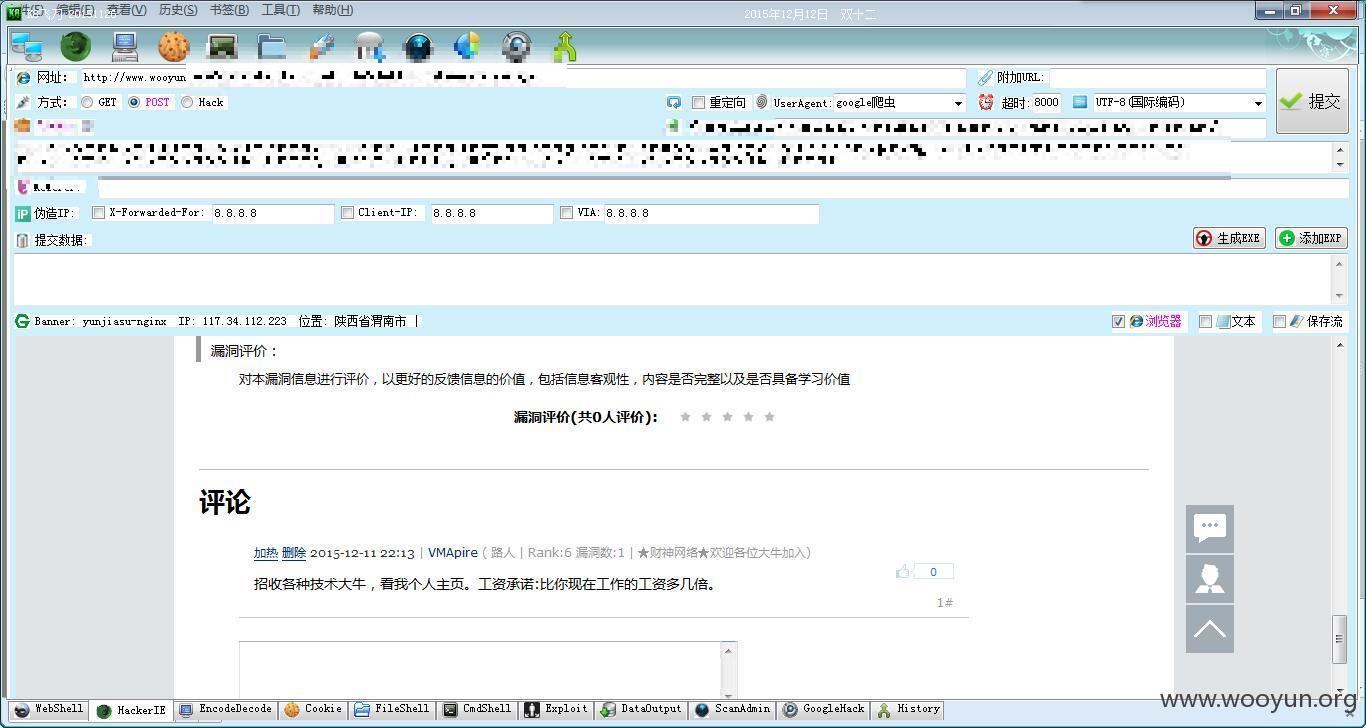Image resolution: width=1366 pixels, height=728 pixels.
Task: Open the 帮助(H) menu
Action: tap(332, 10)
